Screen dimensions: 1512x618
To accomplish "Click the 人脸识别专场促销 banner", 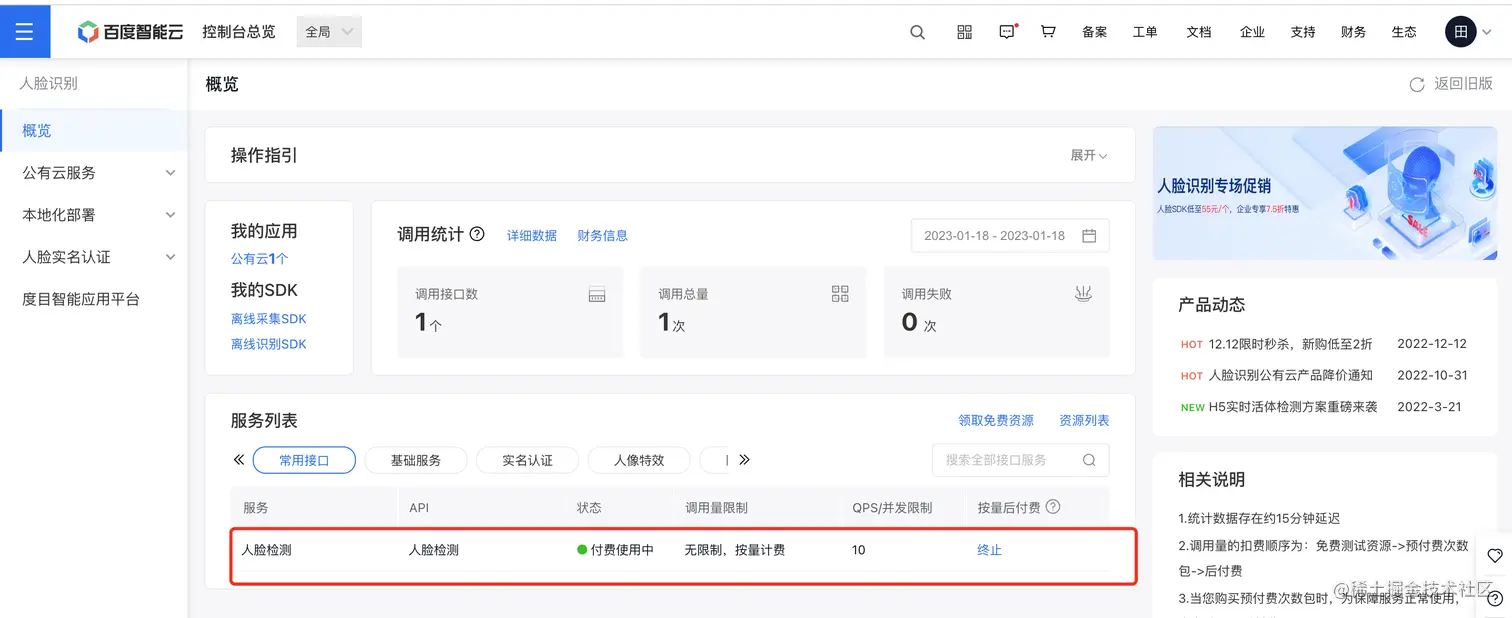I will [x=1325, y=194].
